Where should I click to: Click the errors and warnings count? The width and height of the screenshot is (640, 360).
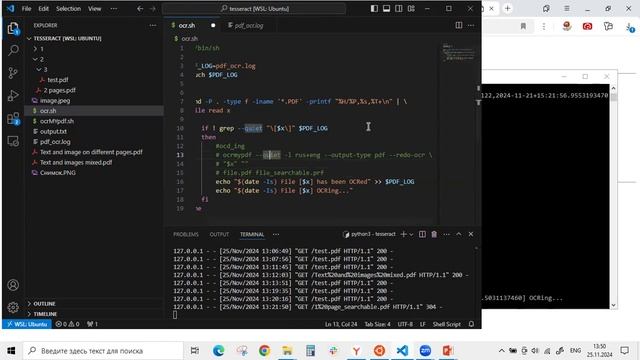(x=67, y=324)
